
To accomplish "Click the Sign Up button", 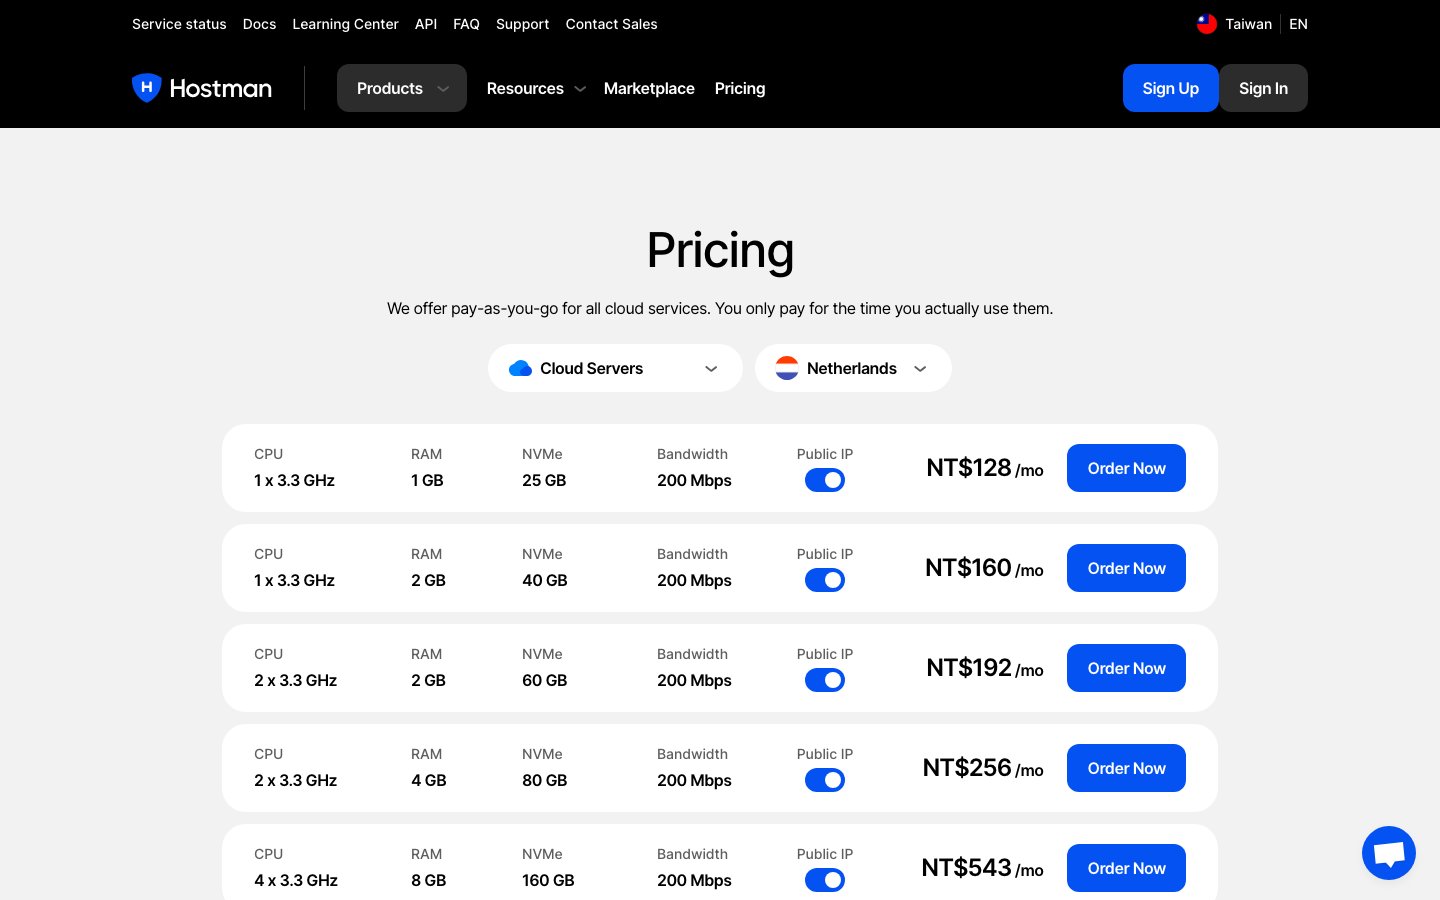I will point(1171,88).
